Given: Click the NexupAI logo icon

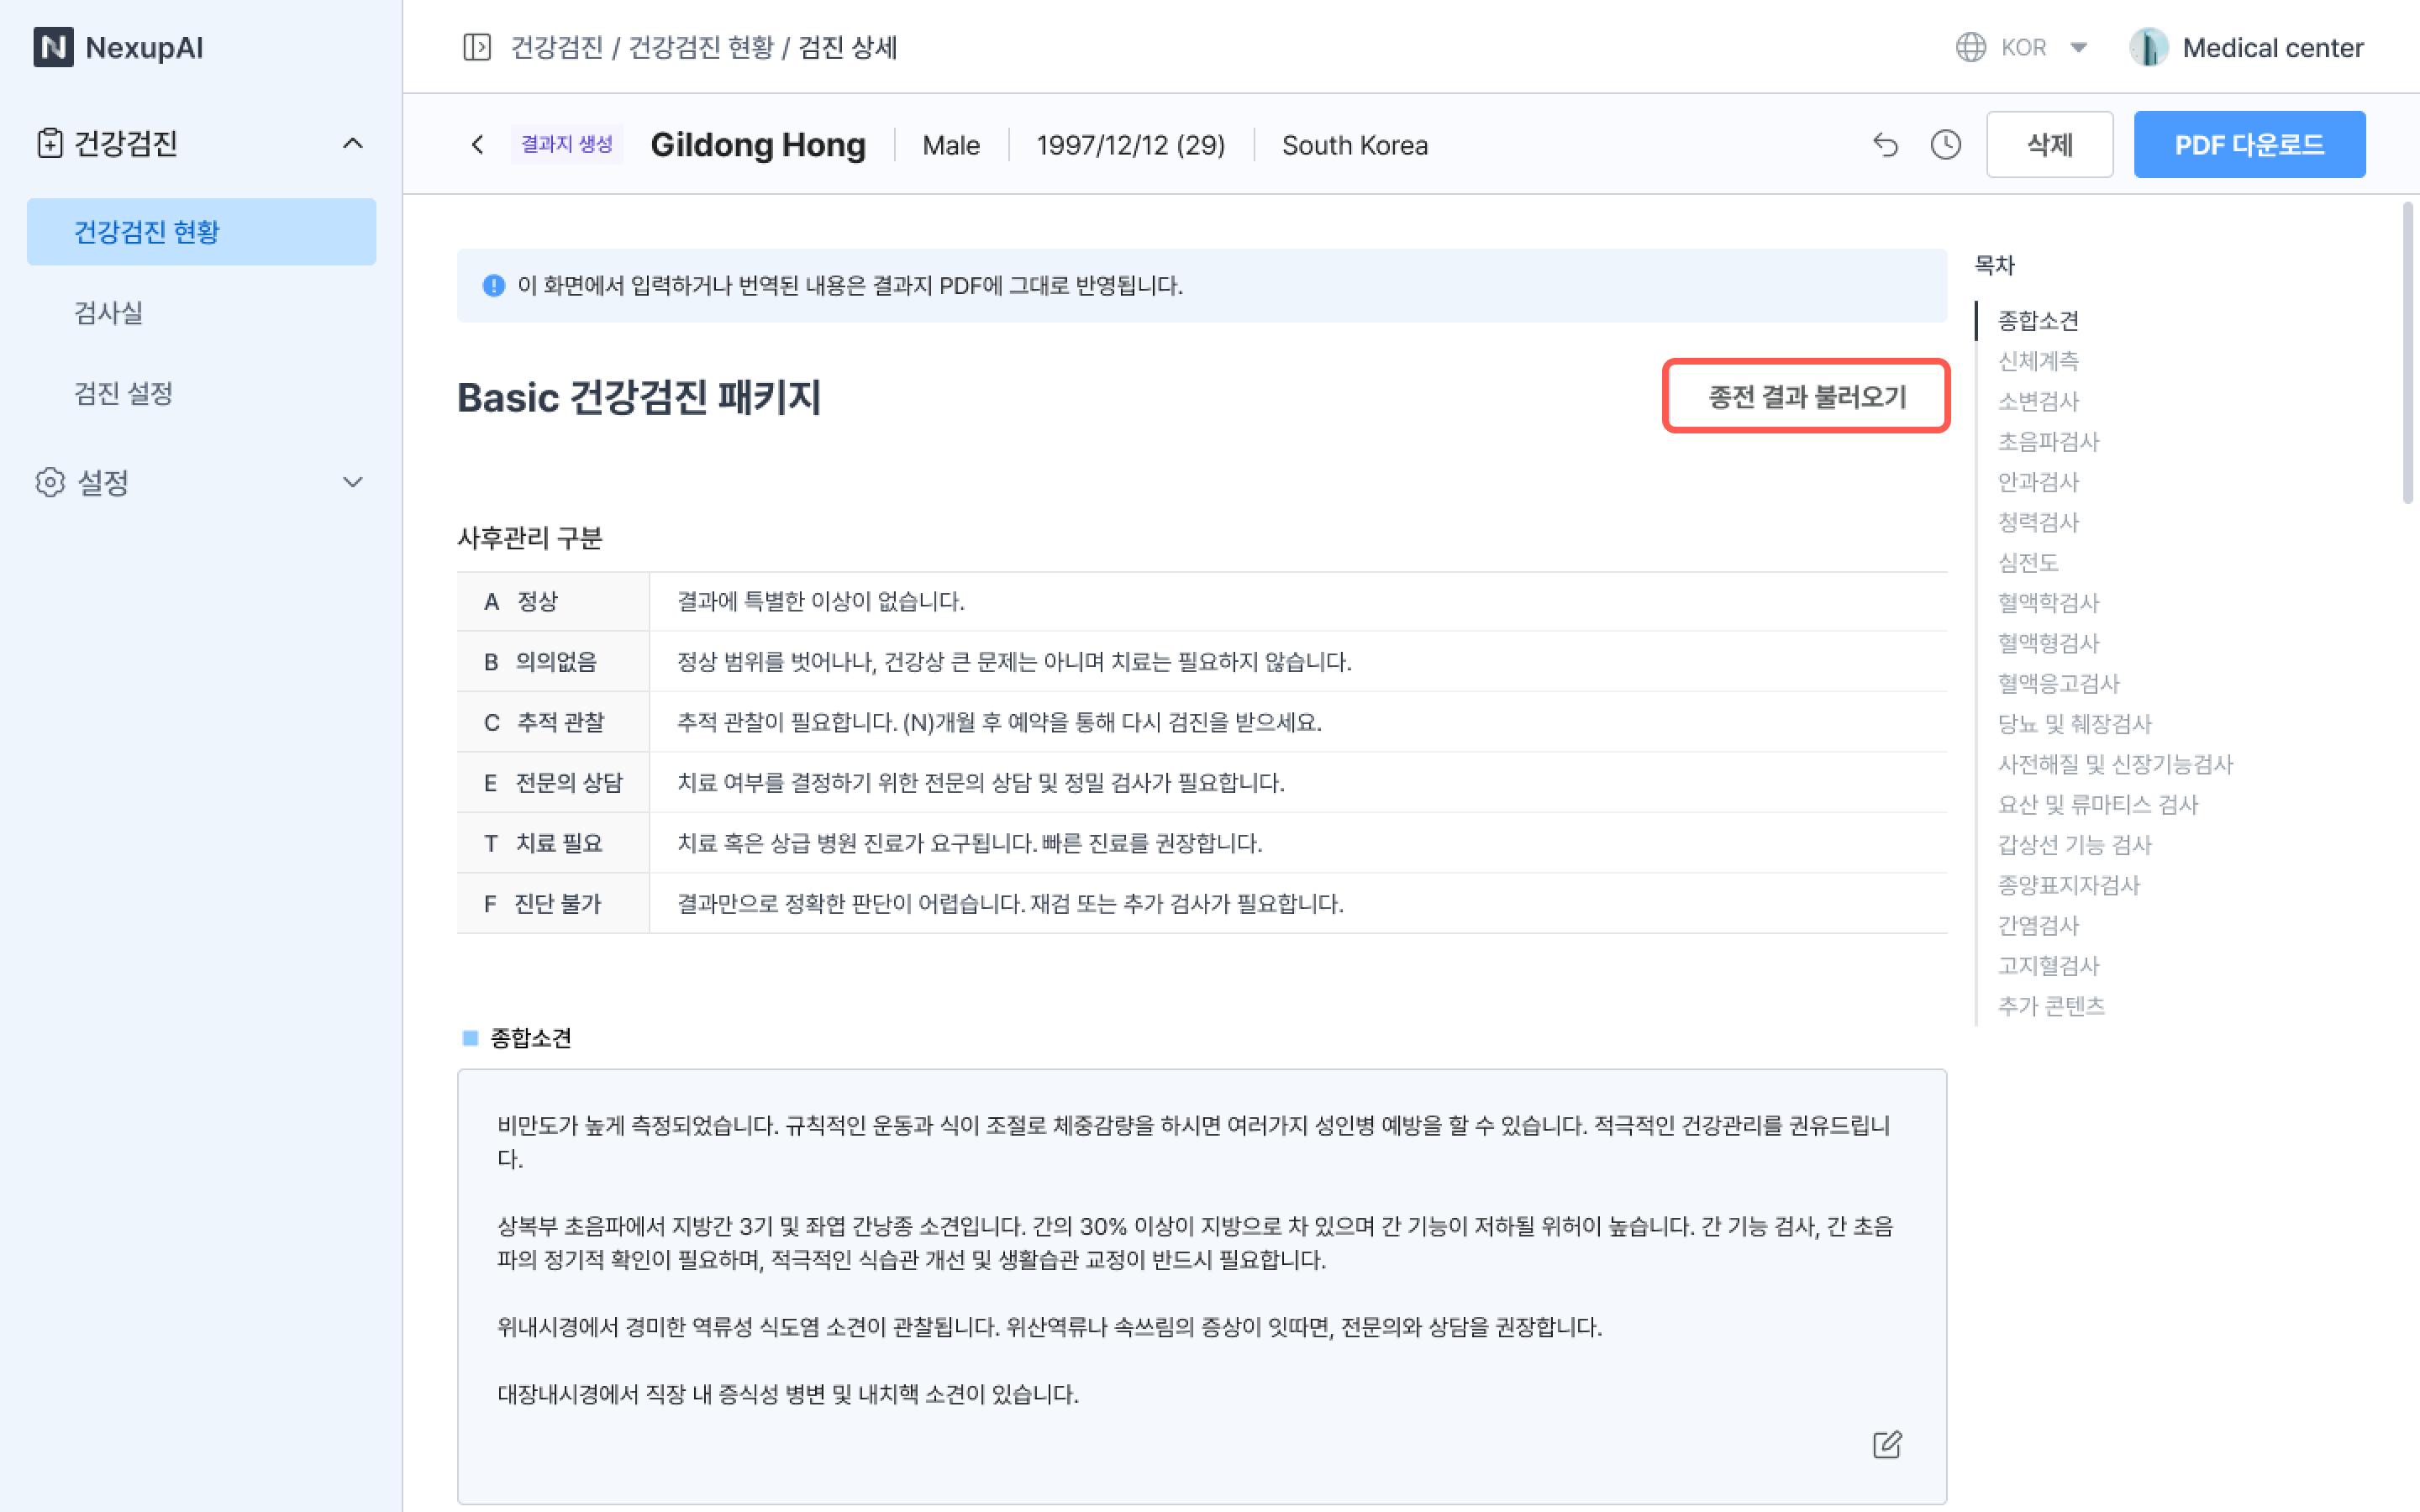Looking at the screenshot, I should pos(53,47).
